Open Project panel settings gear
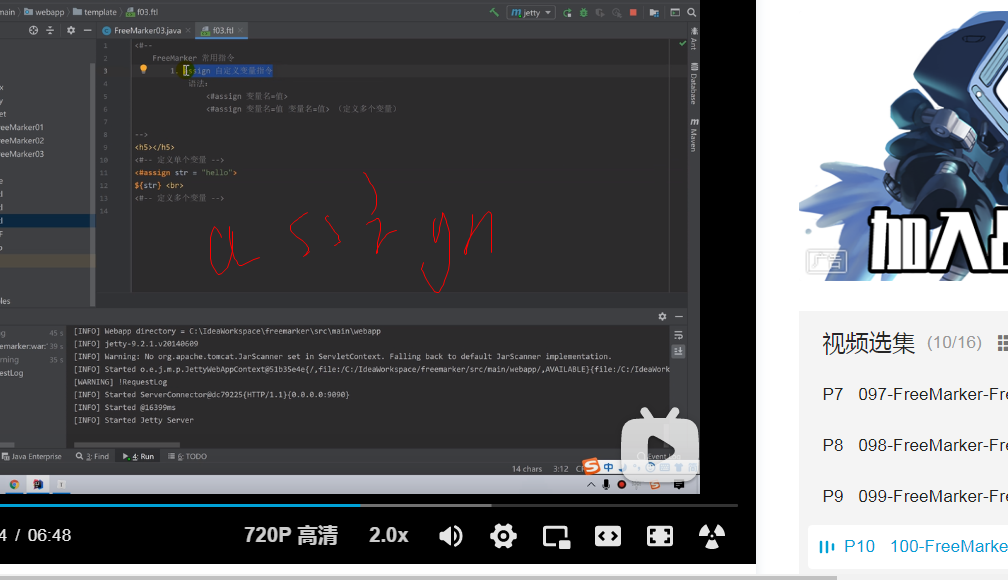Image resolution: width=1008 pixels, height=580 pixels. click(x=71, y=30)
